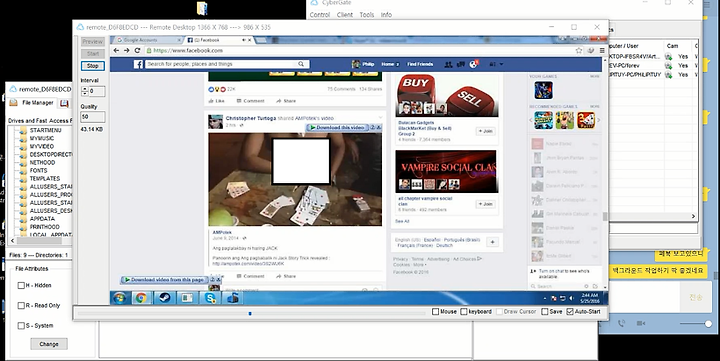The height and width of the screenshot is (361, 720).
Task: Click Steam icon in remote taskbar
Action: pyautogui.click(x=164, y=298)
